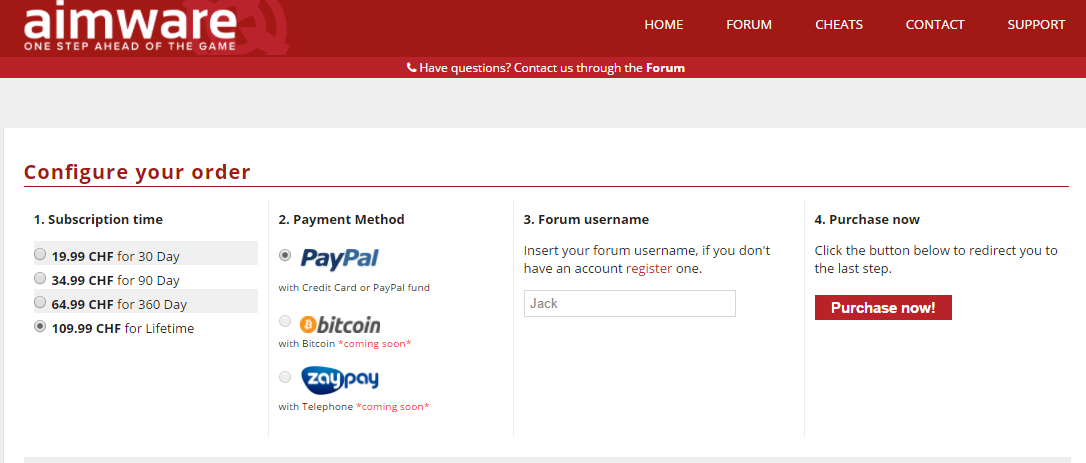Viewport: 1086px width, 463px height.
Task: Open the FORUM menu item
Action: [x=749, y=25]
